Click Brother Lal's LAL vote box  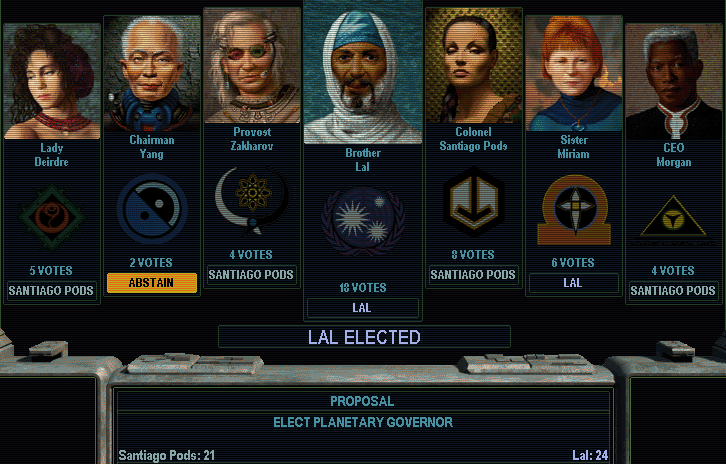363,308
